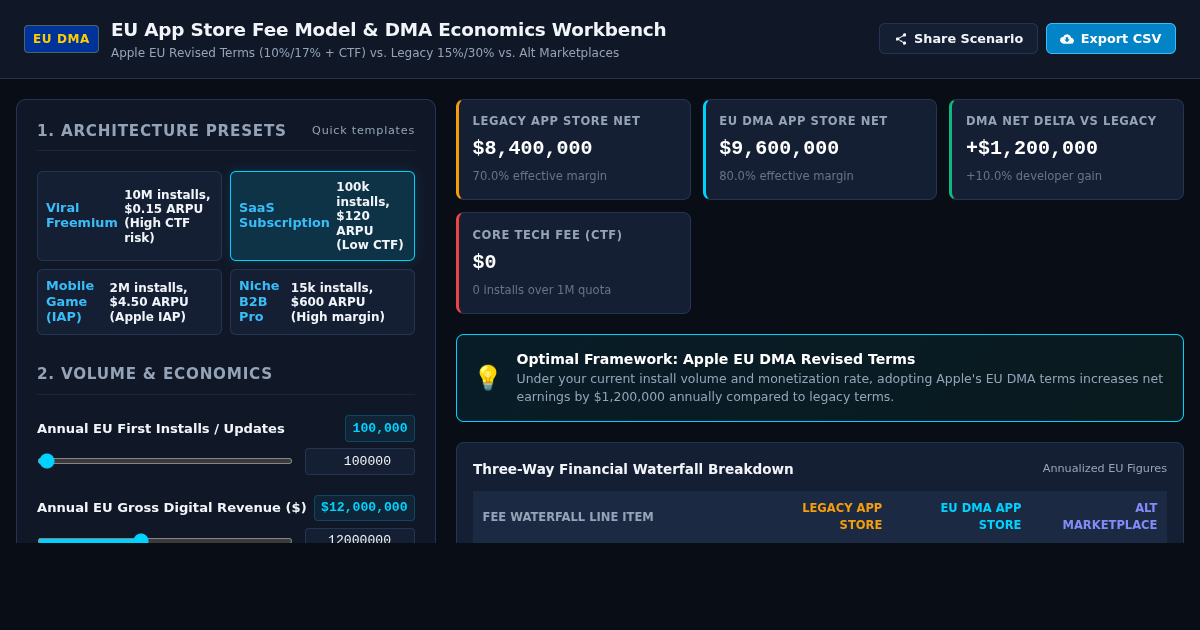Click the Three-Way Financial Waterfall Breakdown title
This screenshot has height=630, width=1200.
pos(633,469)
